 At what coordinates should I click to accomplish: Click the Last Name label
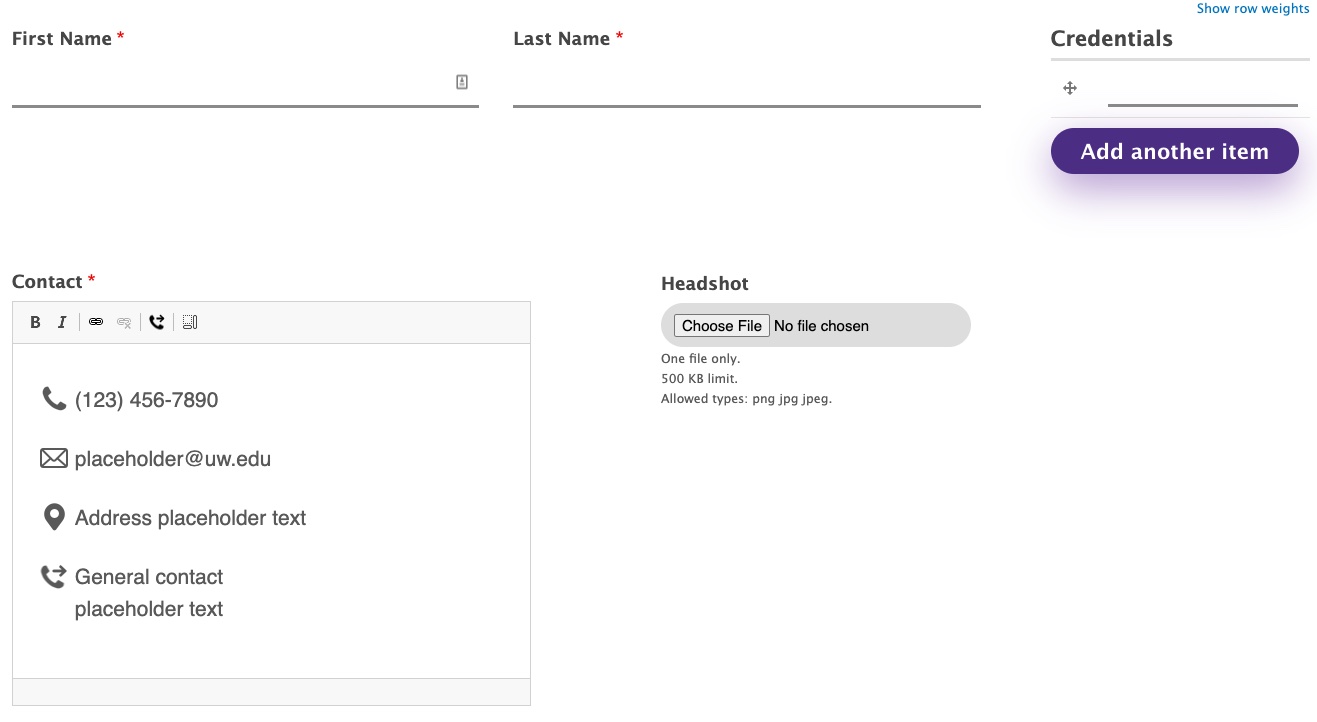(x=562, y=38)
